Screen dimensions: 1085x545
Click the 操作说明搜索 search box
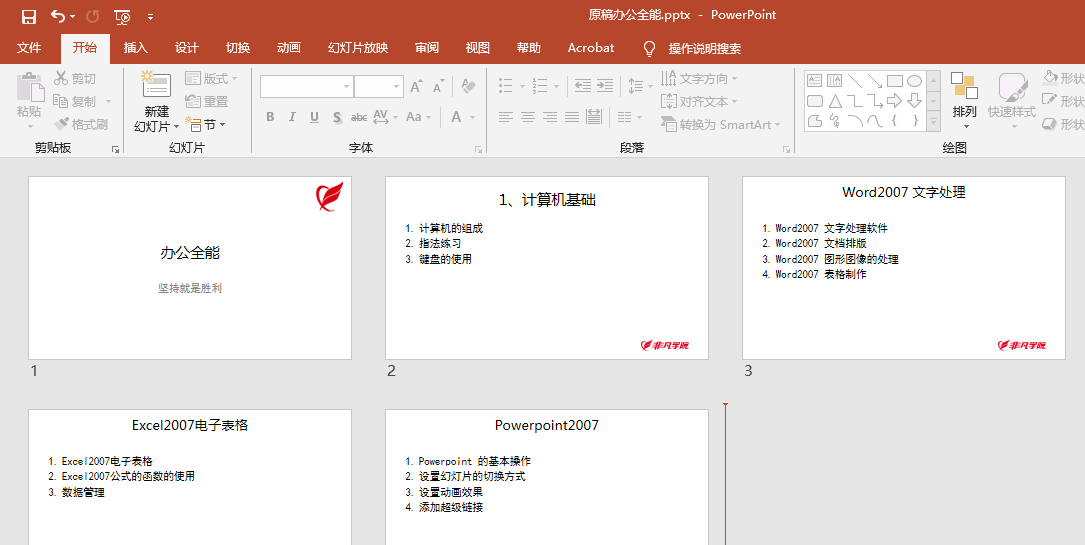(x=704, y=48)
